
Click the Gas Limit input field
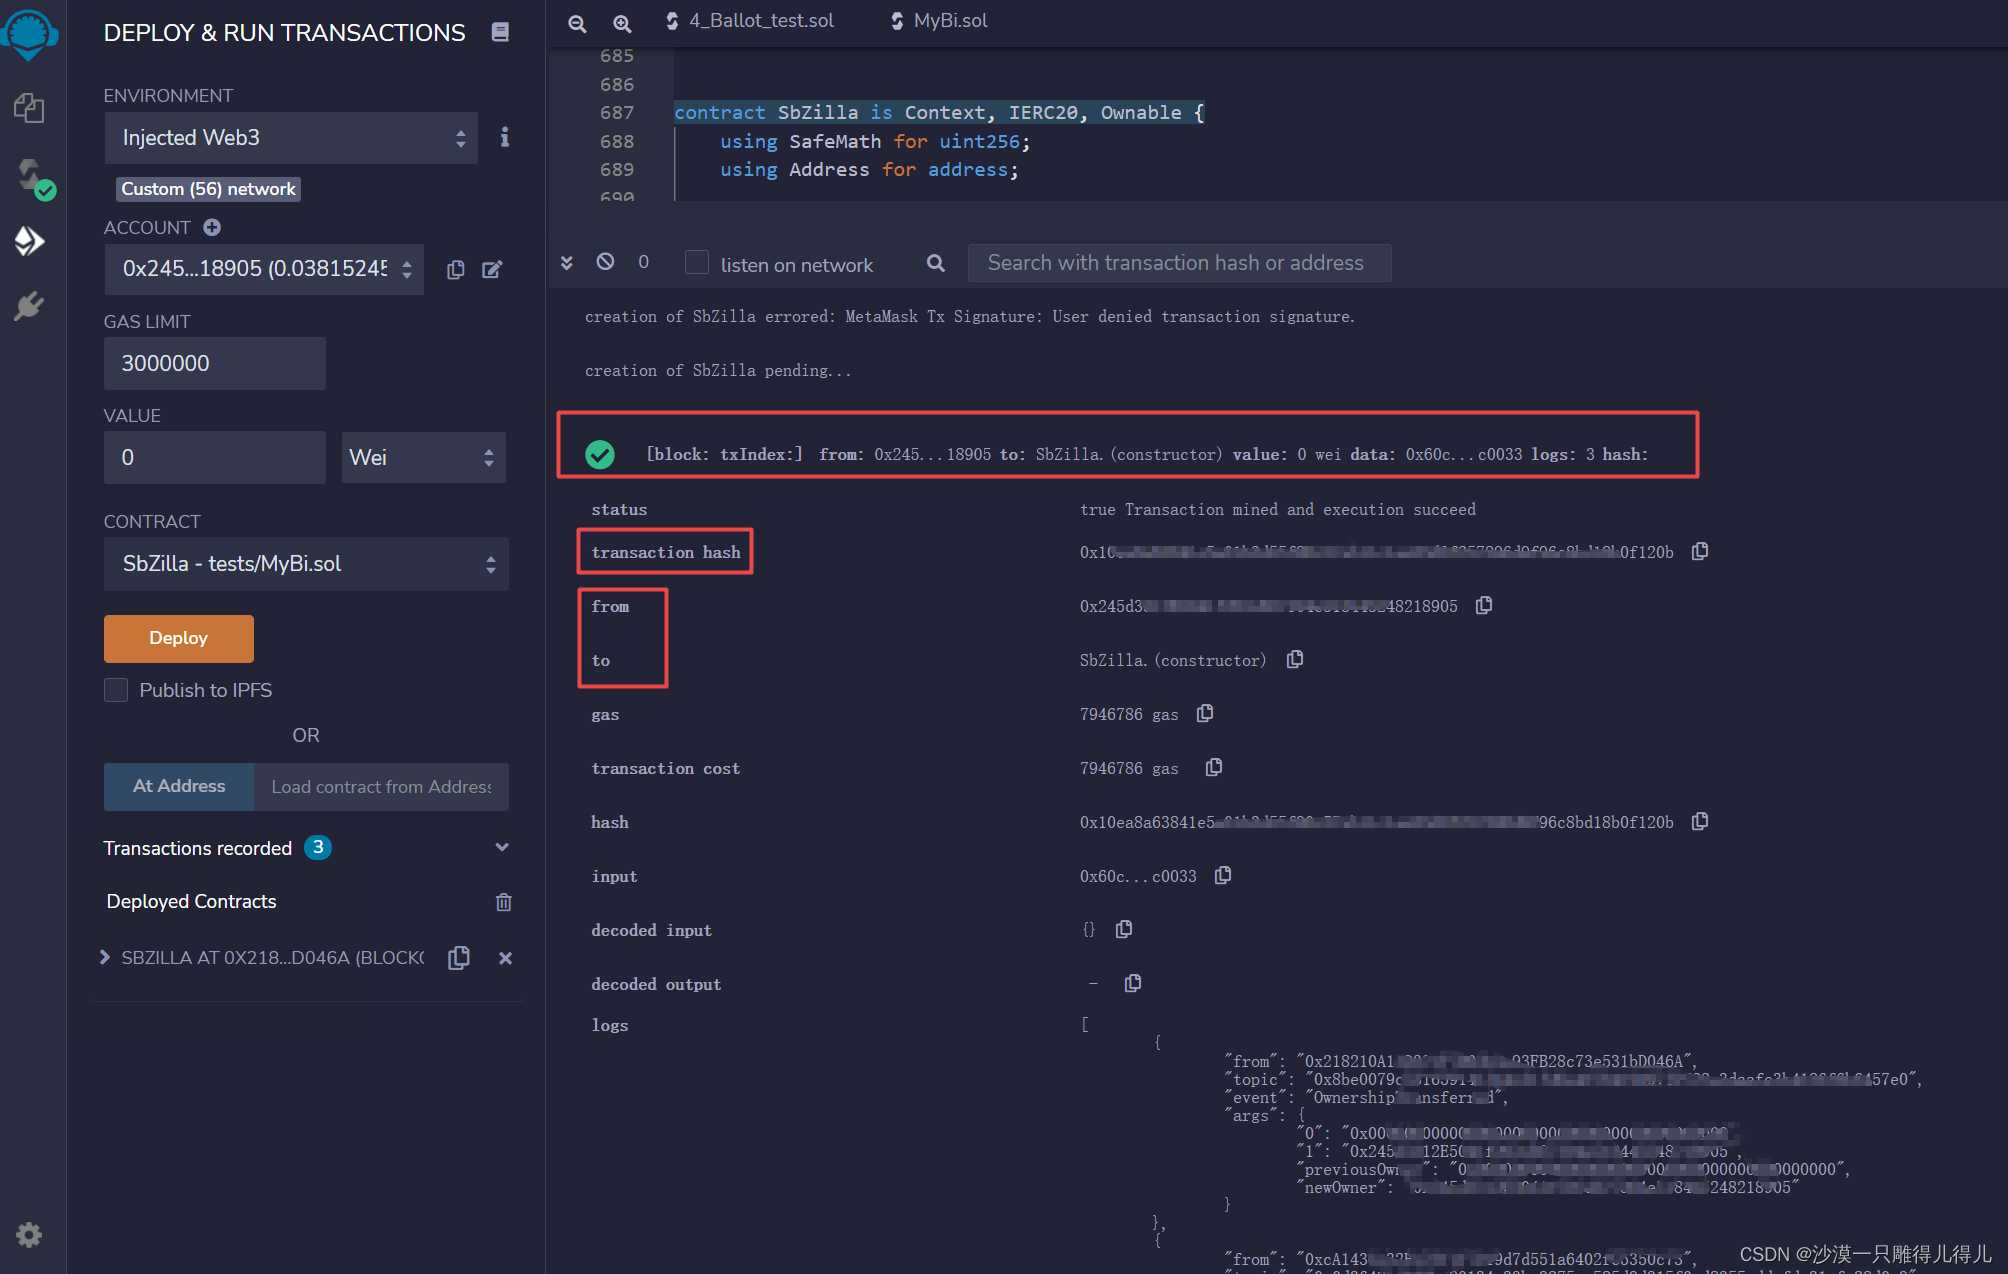tap(215, 364)
